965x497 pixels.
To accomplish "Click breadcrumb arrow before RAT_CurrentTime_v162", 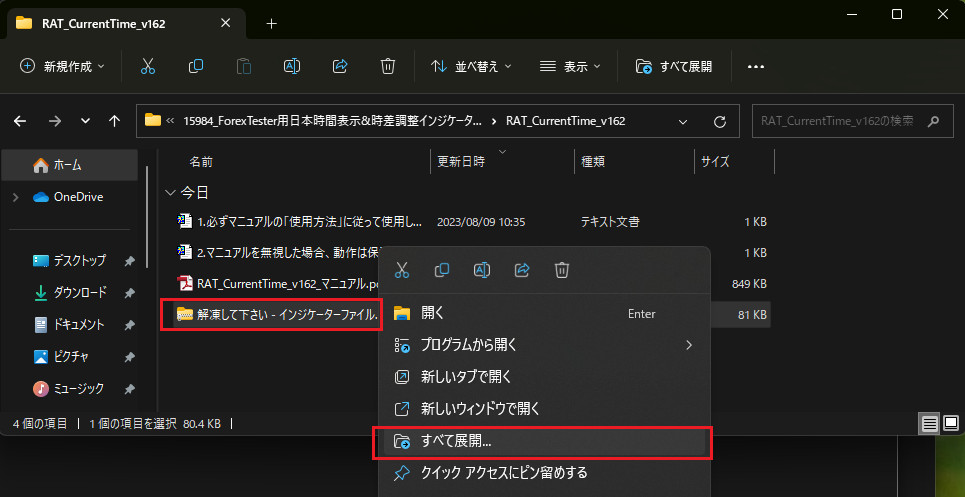I will click(x=494, y=121).
